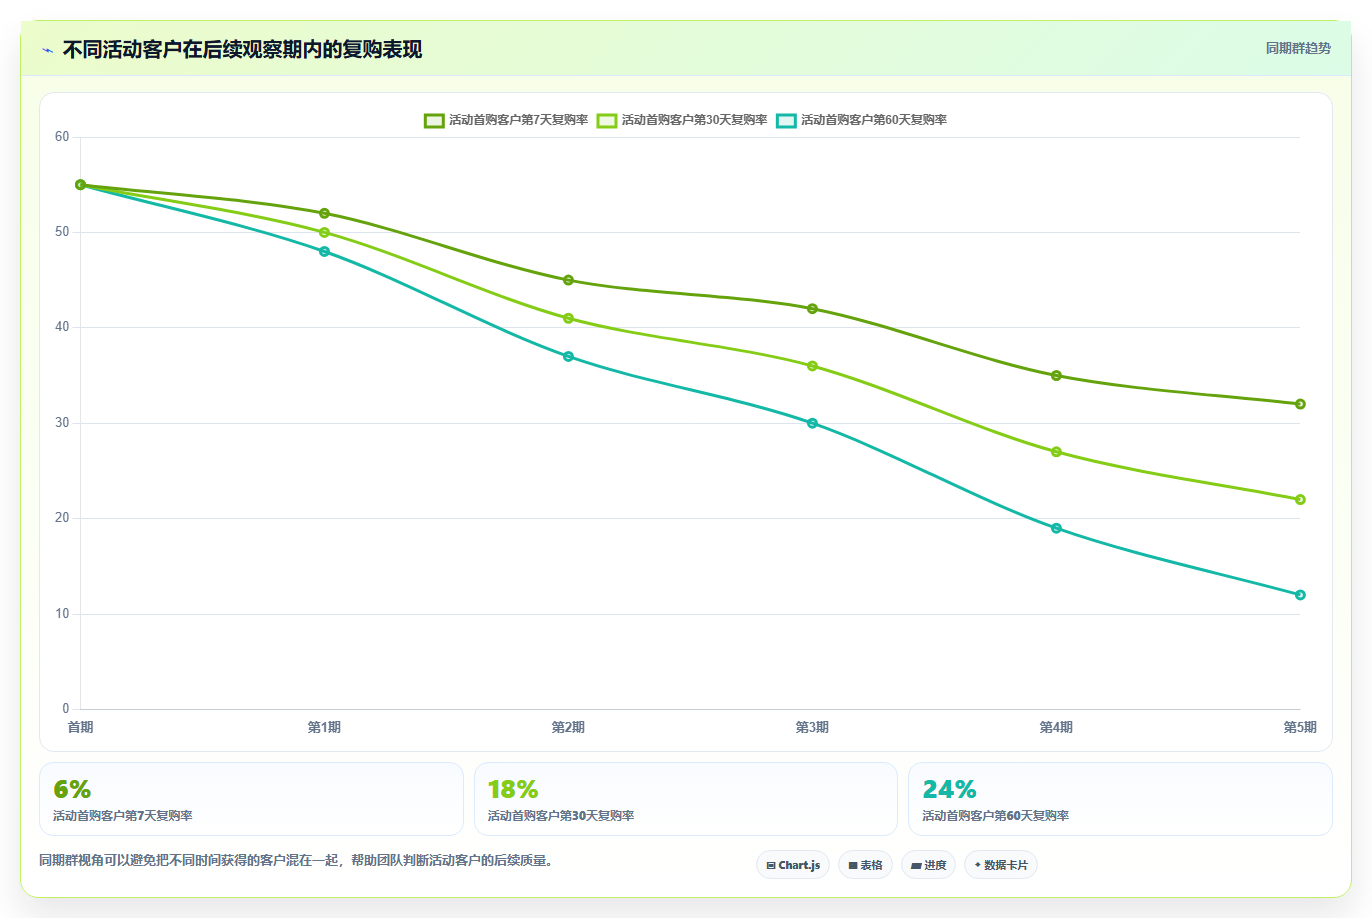Click the y-axis value 50
This screenshot has width=1372, height=918.
pyautogui.click(x=62, y=232)
